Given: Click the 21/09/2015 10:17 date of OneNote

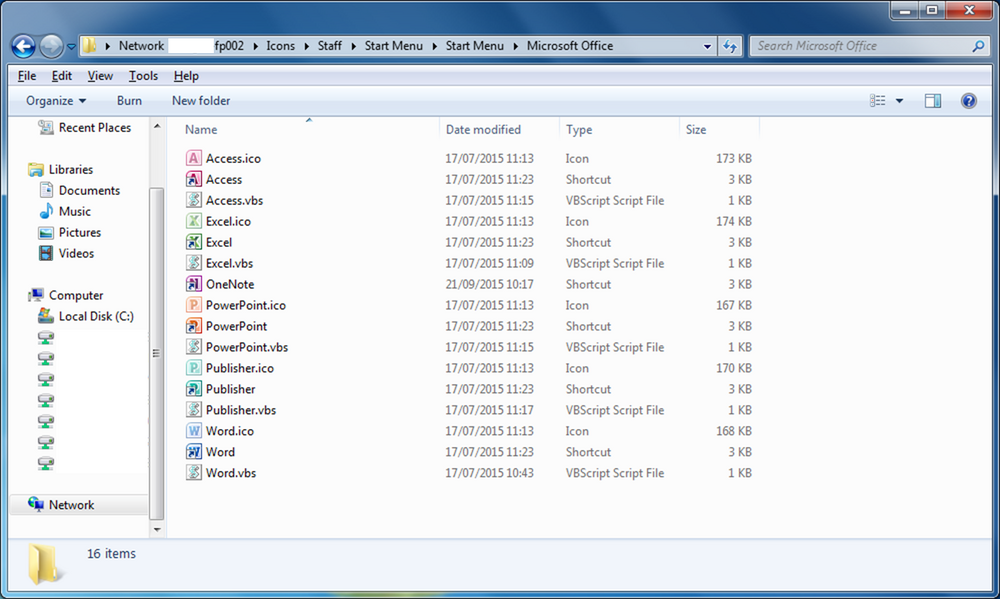Looking at the screenshot, I should click(x=489, y=285).
